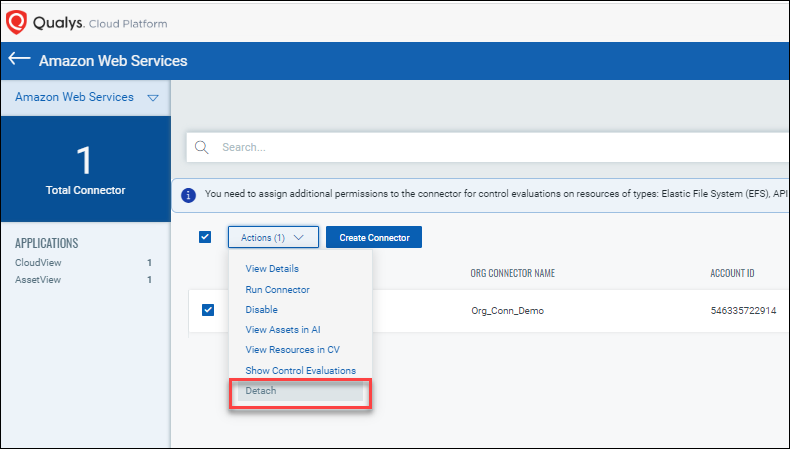Click Detach in the Actions menu
Viewport: 790px width, 449px height.
(x=261, y=391)
